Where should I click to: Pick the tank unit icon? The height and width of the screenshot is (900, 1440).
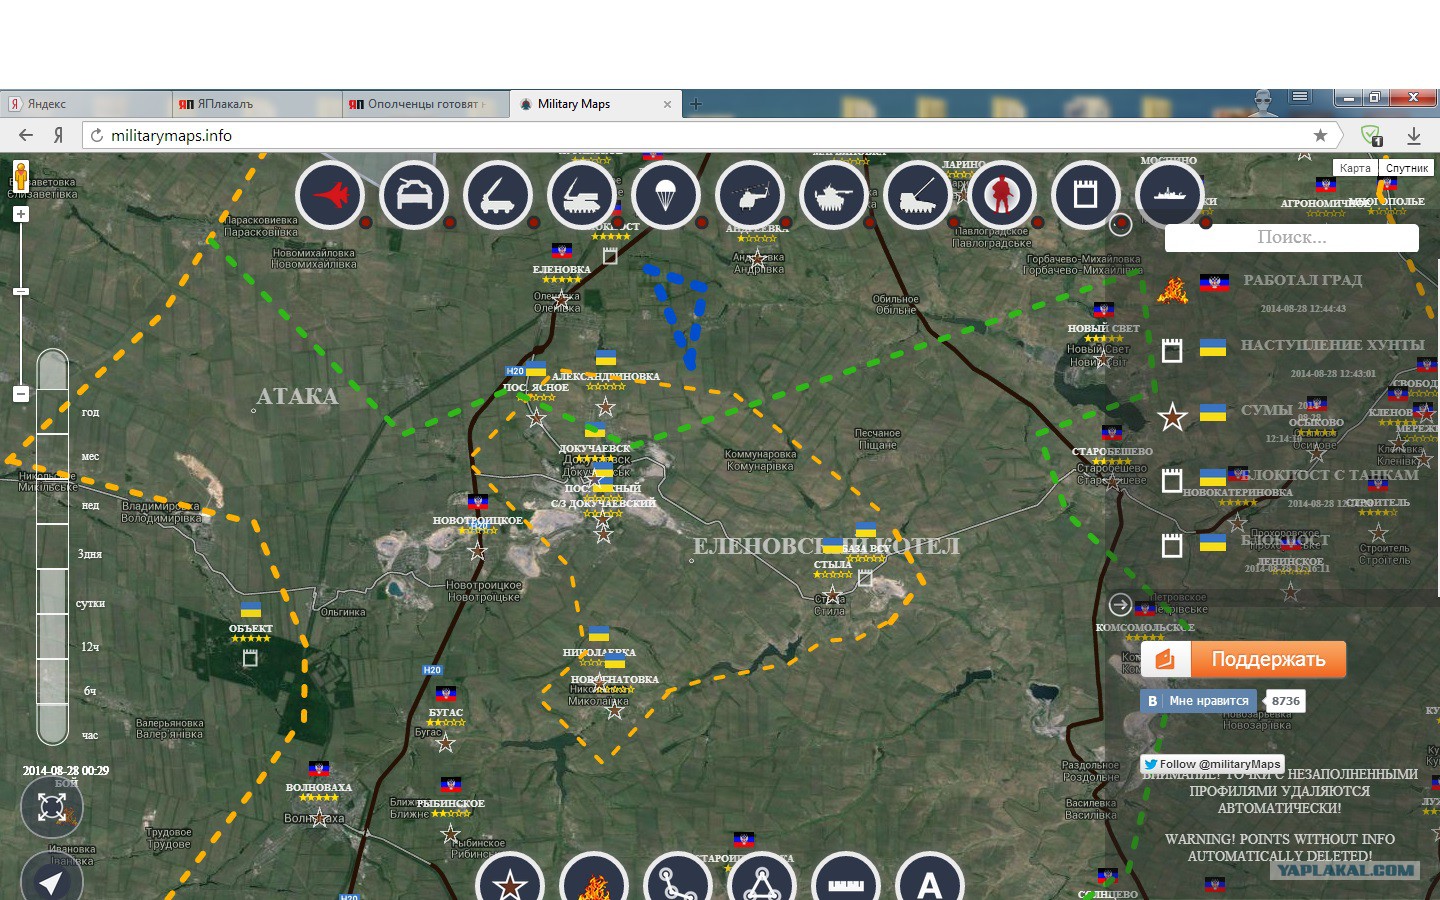(833, 195)
